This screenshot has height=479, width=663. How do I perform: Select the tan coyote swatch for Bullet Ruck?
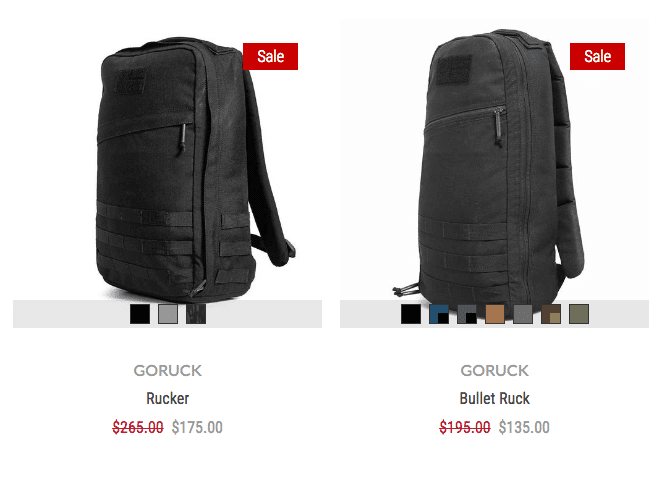point(495,314)
